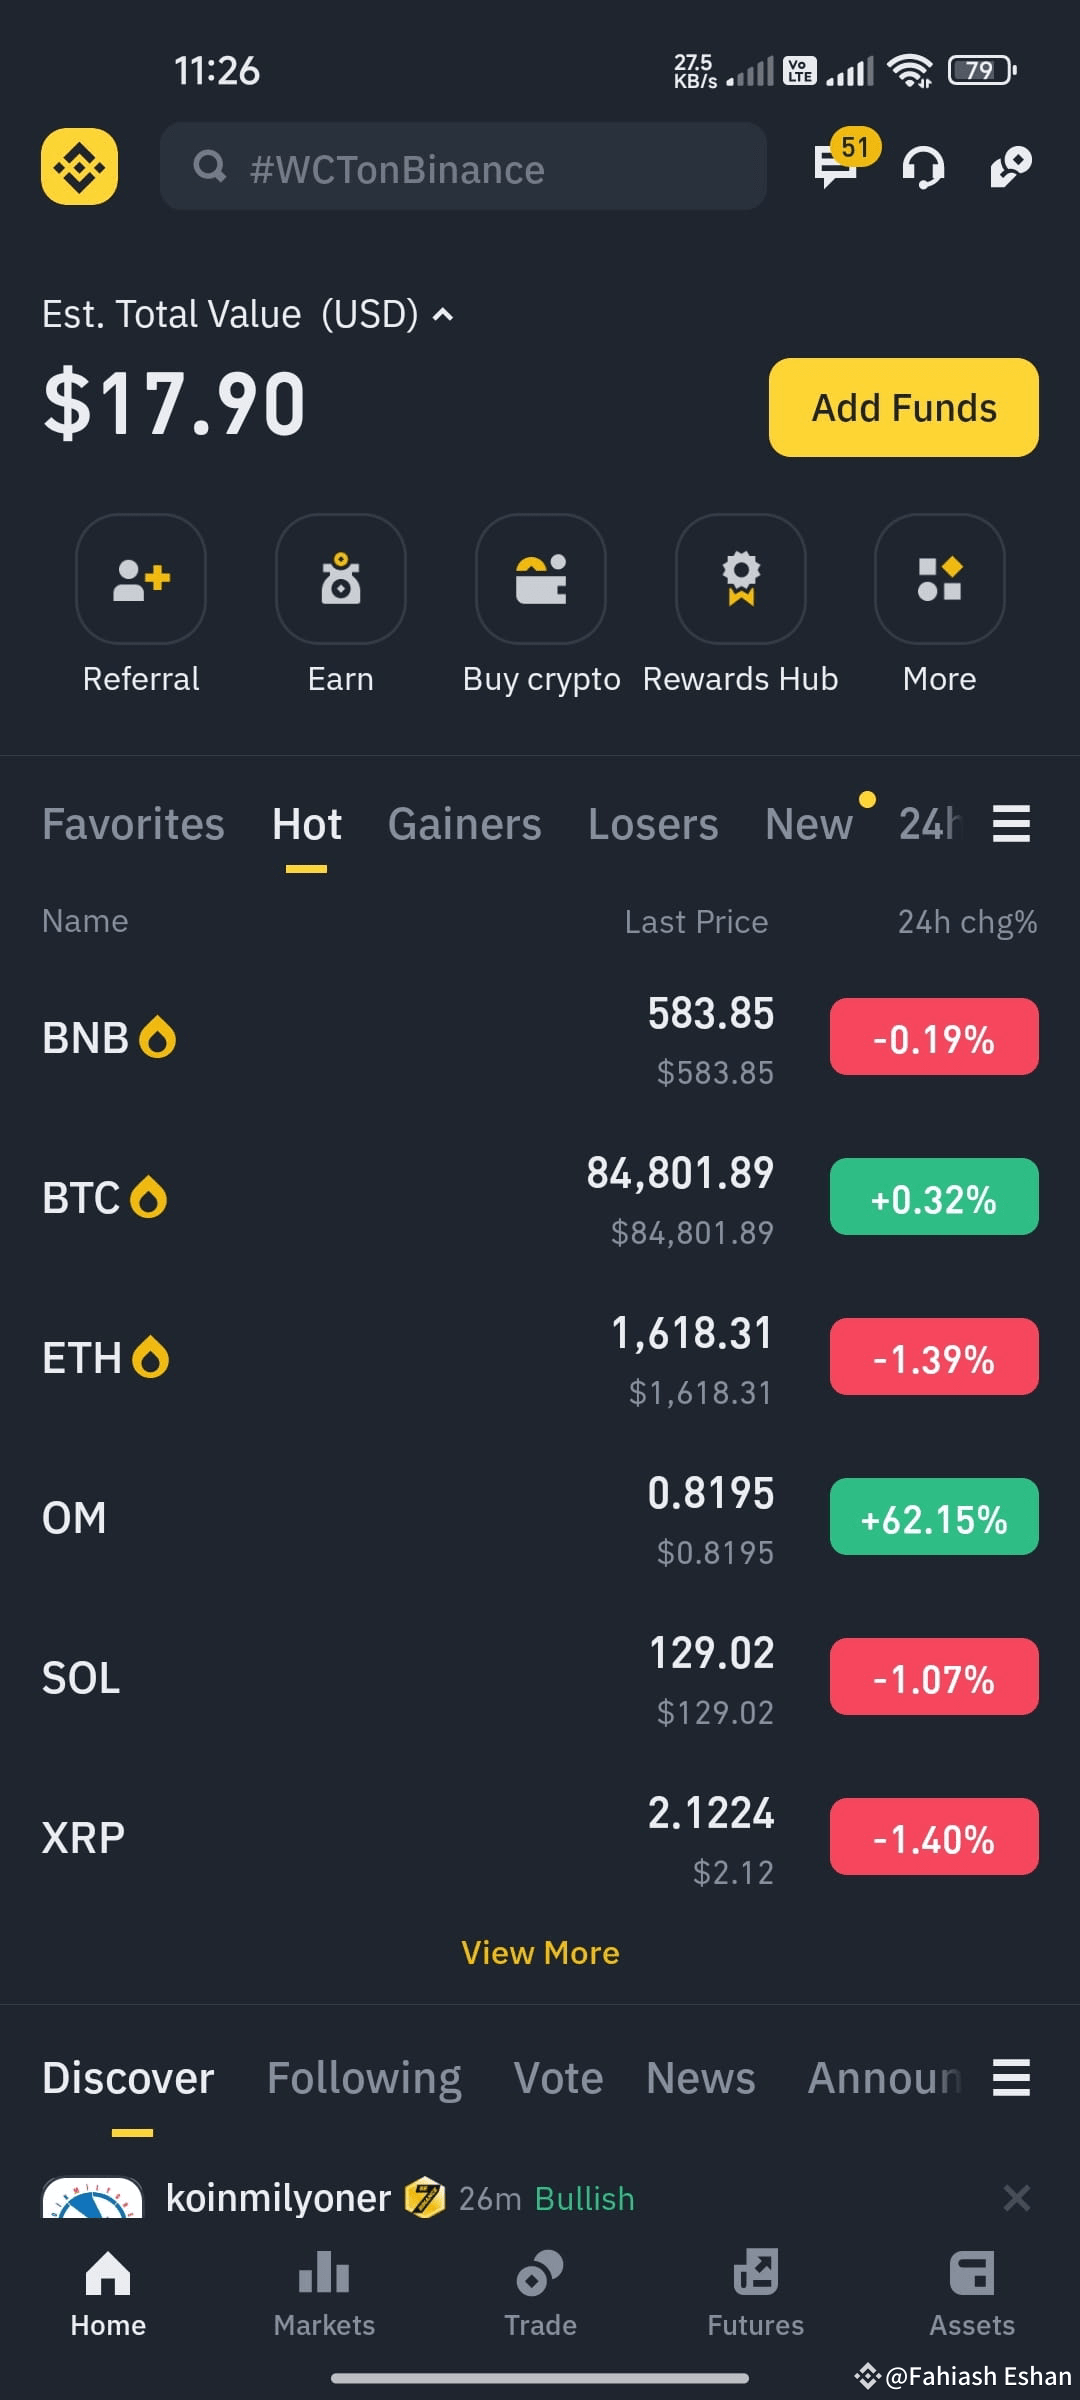Tap the Binance logo icon
The height and width of the screenshot is (2400, 1080).
tap(79, 166)
